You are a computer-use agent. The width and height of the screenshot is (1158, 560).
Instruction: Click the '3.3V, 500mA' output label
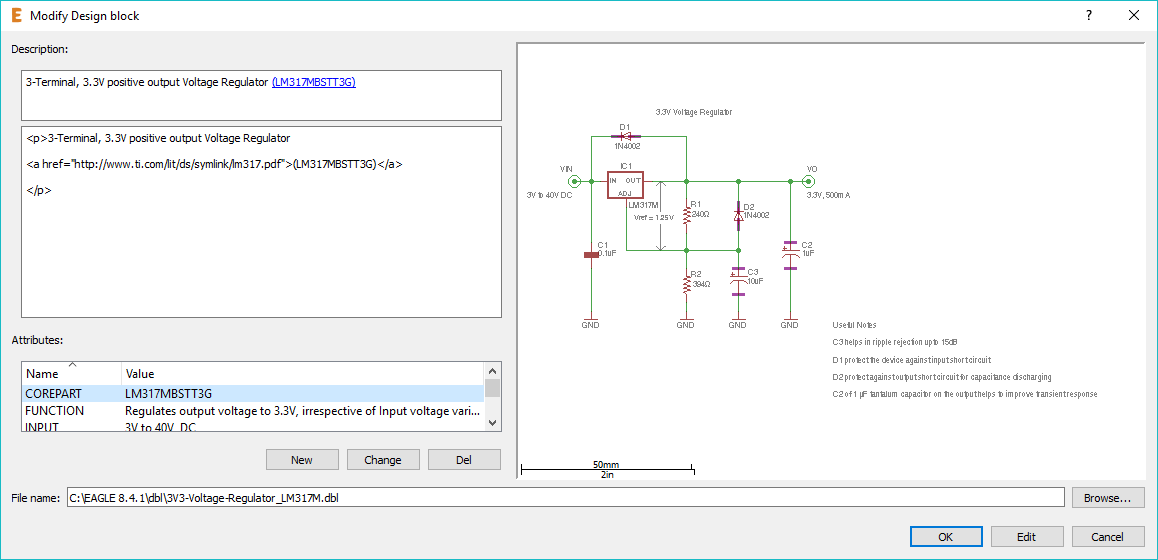(x=828, y=195)
